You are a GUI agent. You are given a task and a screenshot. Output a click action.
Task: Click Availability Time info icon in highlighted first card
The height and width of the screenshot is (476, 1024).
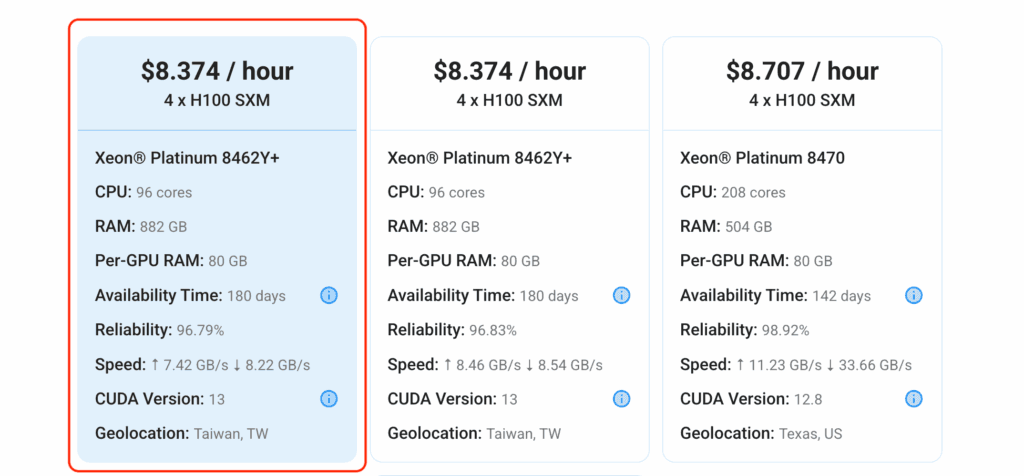[329, 295]
